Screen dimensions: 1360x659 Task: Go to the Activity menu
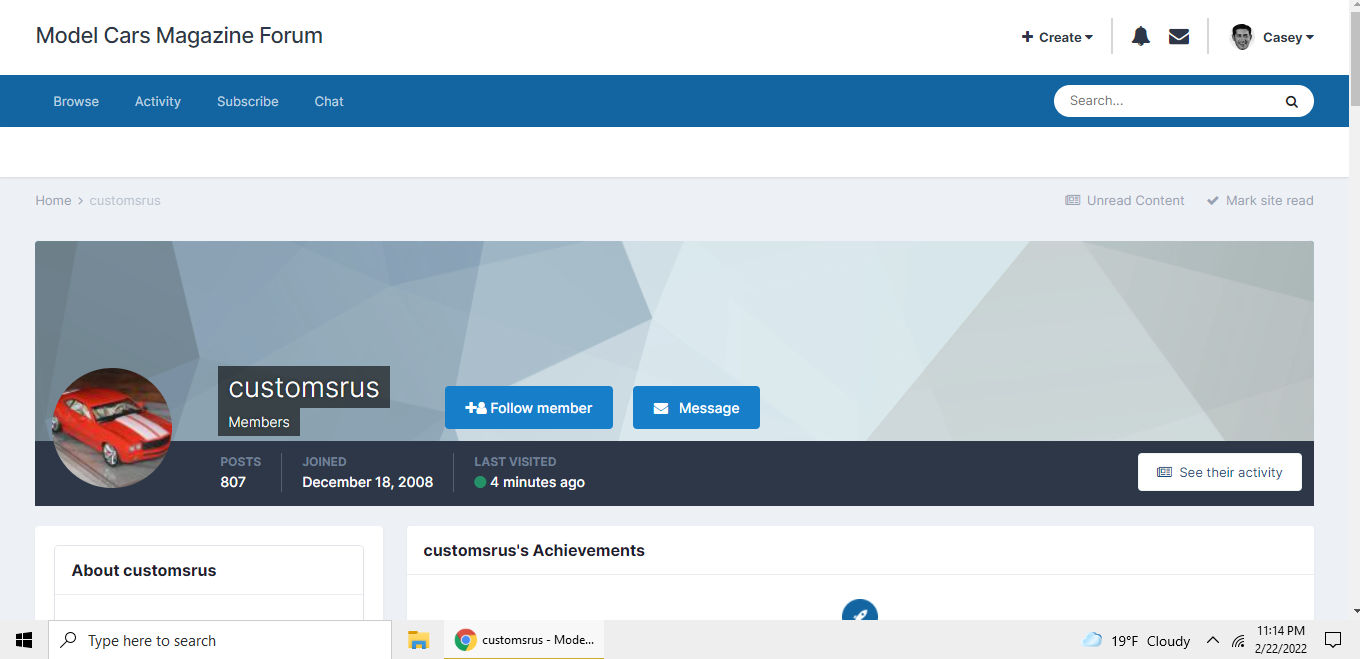(x=158, y=101)
